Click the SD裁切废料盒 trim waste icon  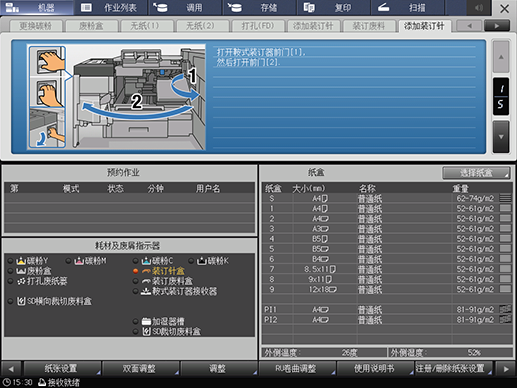click(x=146, y=332)
